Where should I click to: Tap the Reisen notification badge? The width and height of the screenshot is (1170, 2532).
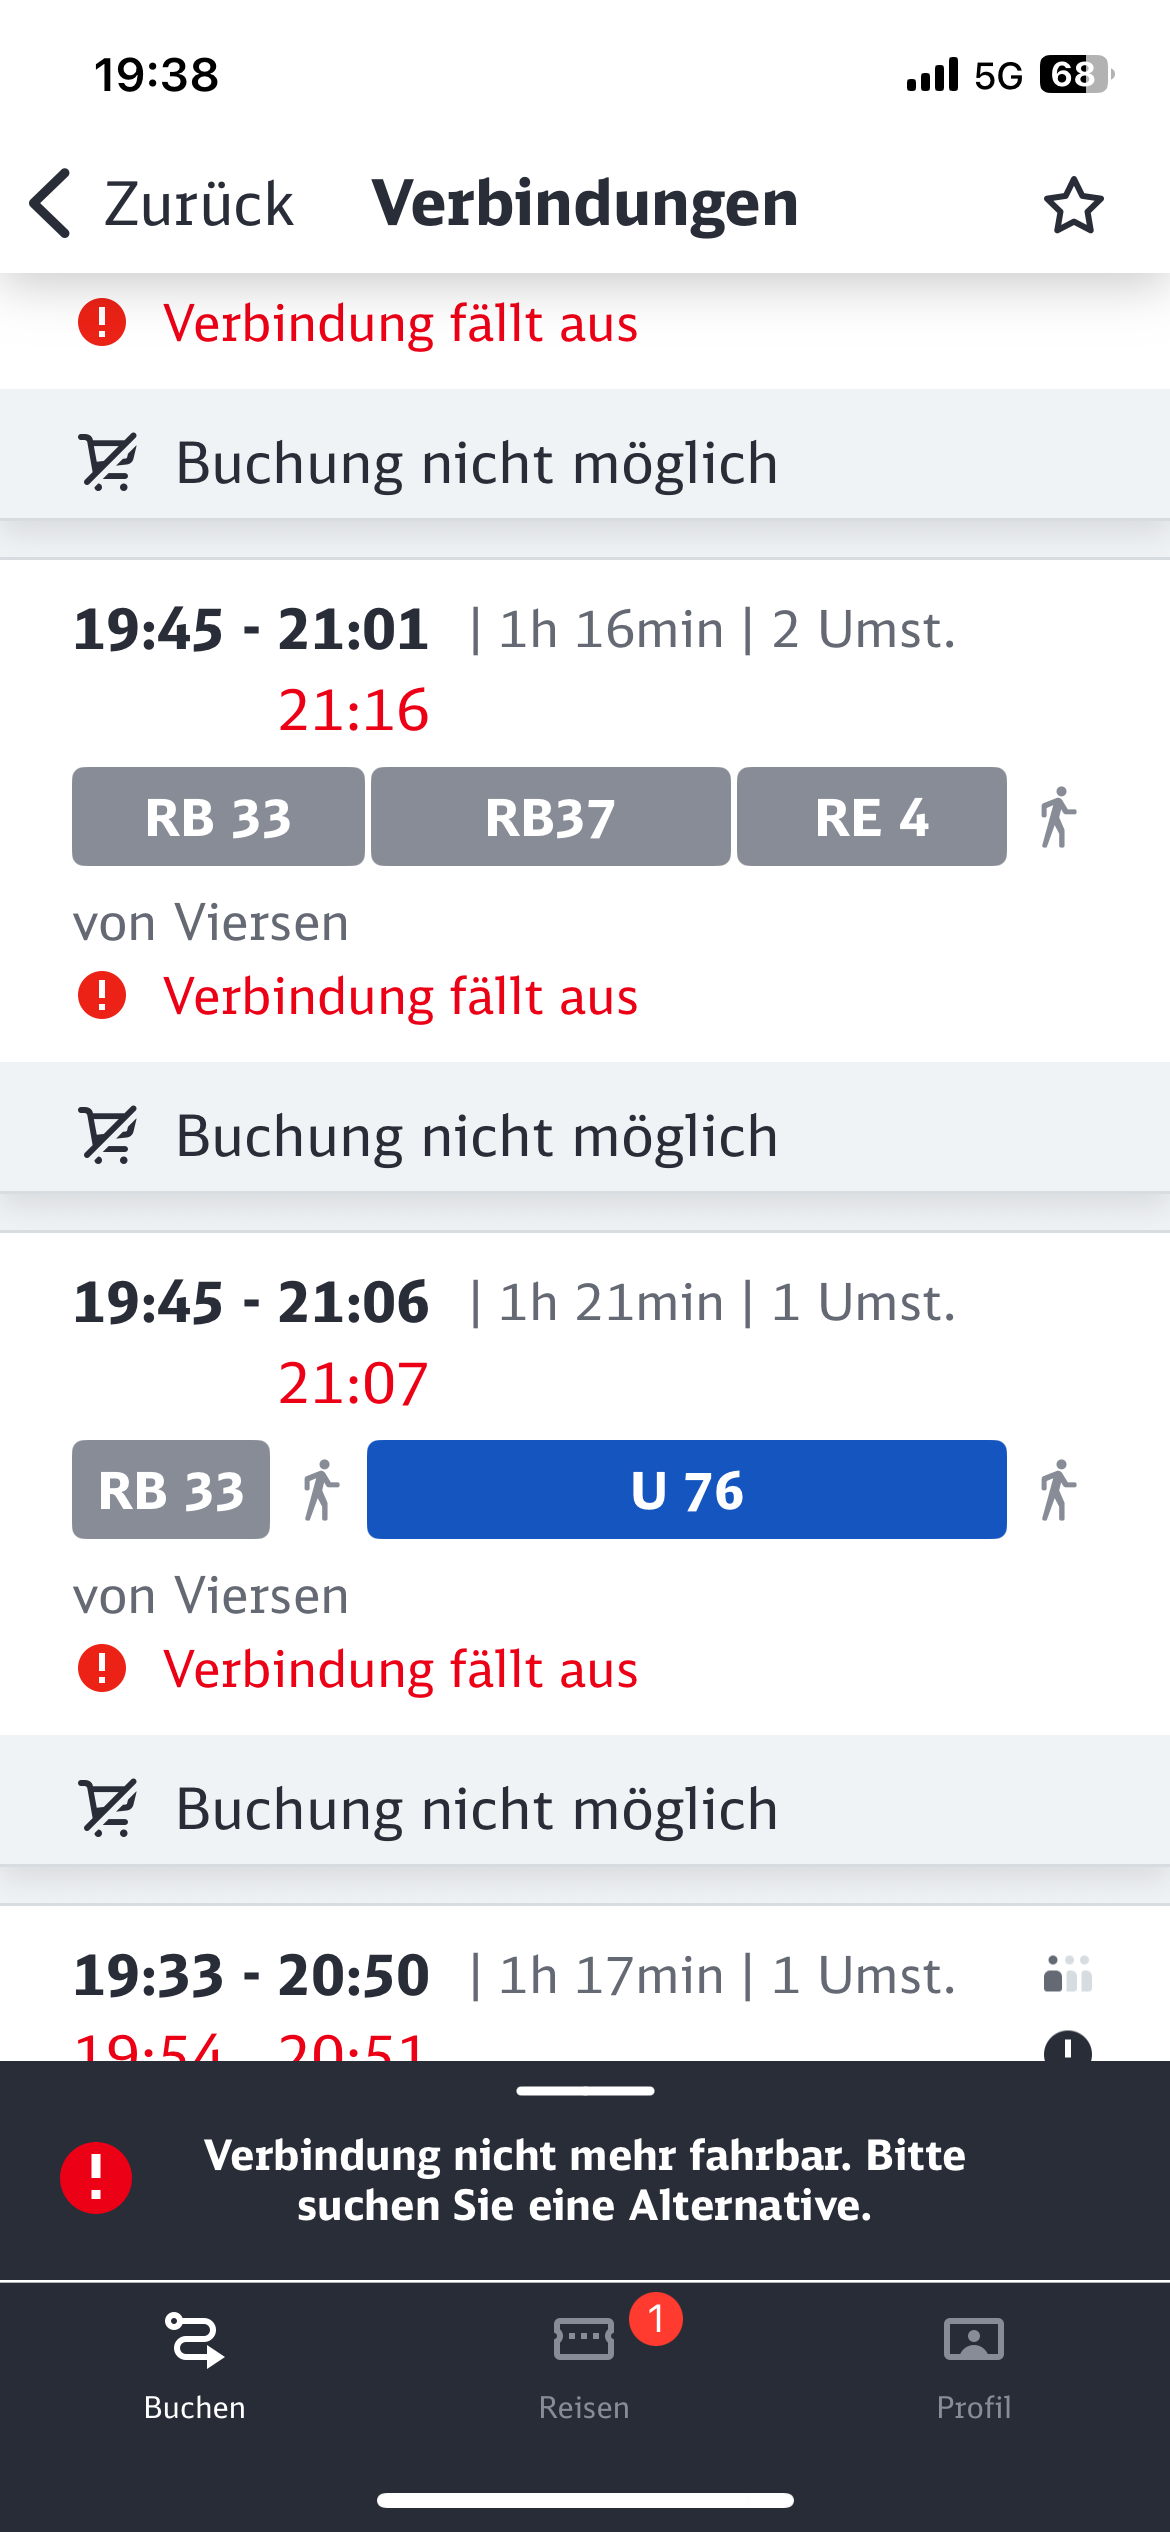tap(656, 2318)
